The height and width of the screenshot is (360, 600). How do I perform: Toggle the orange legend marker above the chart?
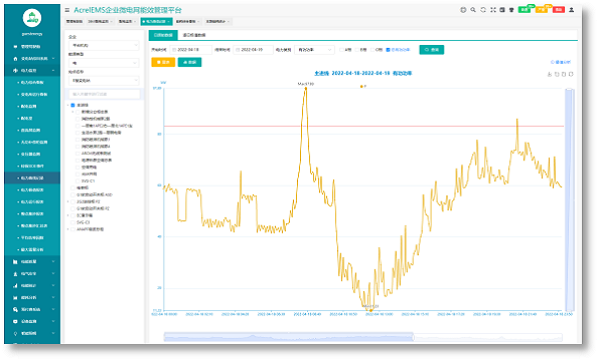coord(363,86)
